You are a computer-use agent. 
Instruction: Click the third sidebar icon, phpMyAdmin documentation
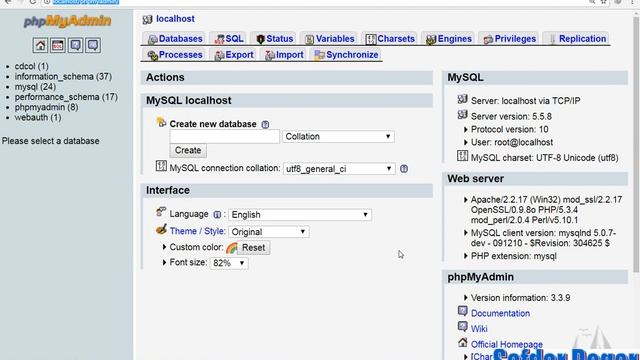click(x=75, y=45)
